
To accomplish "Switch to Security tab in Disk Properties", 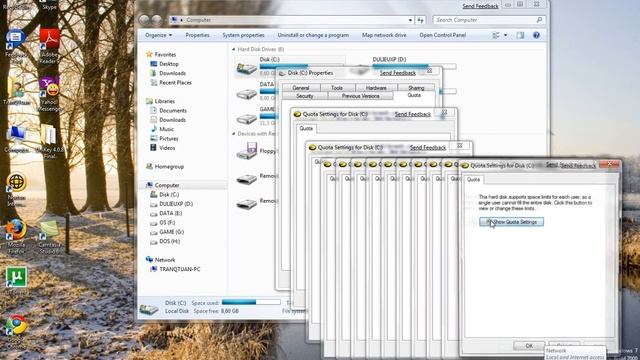I will (304, 96).
